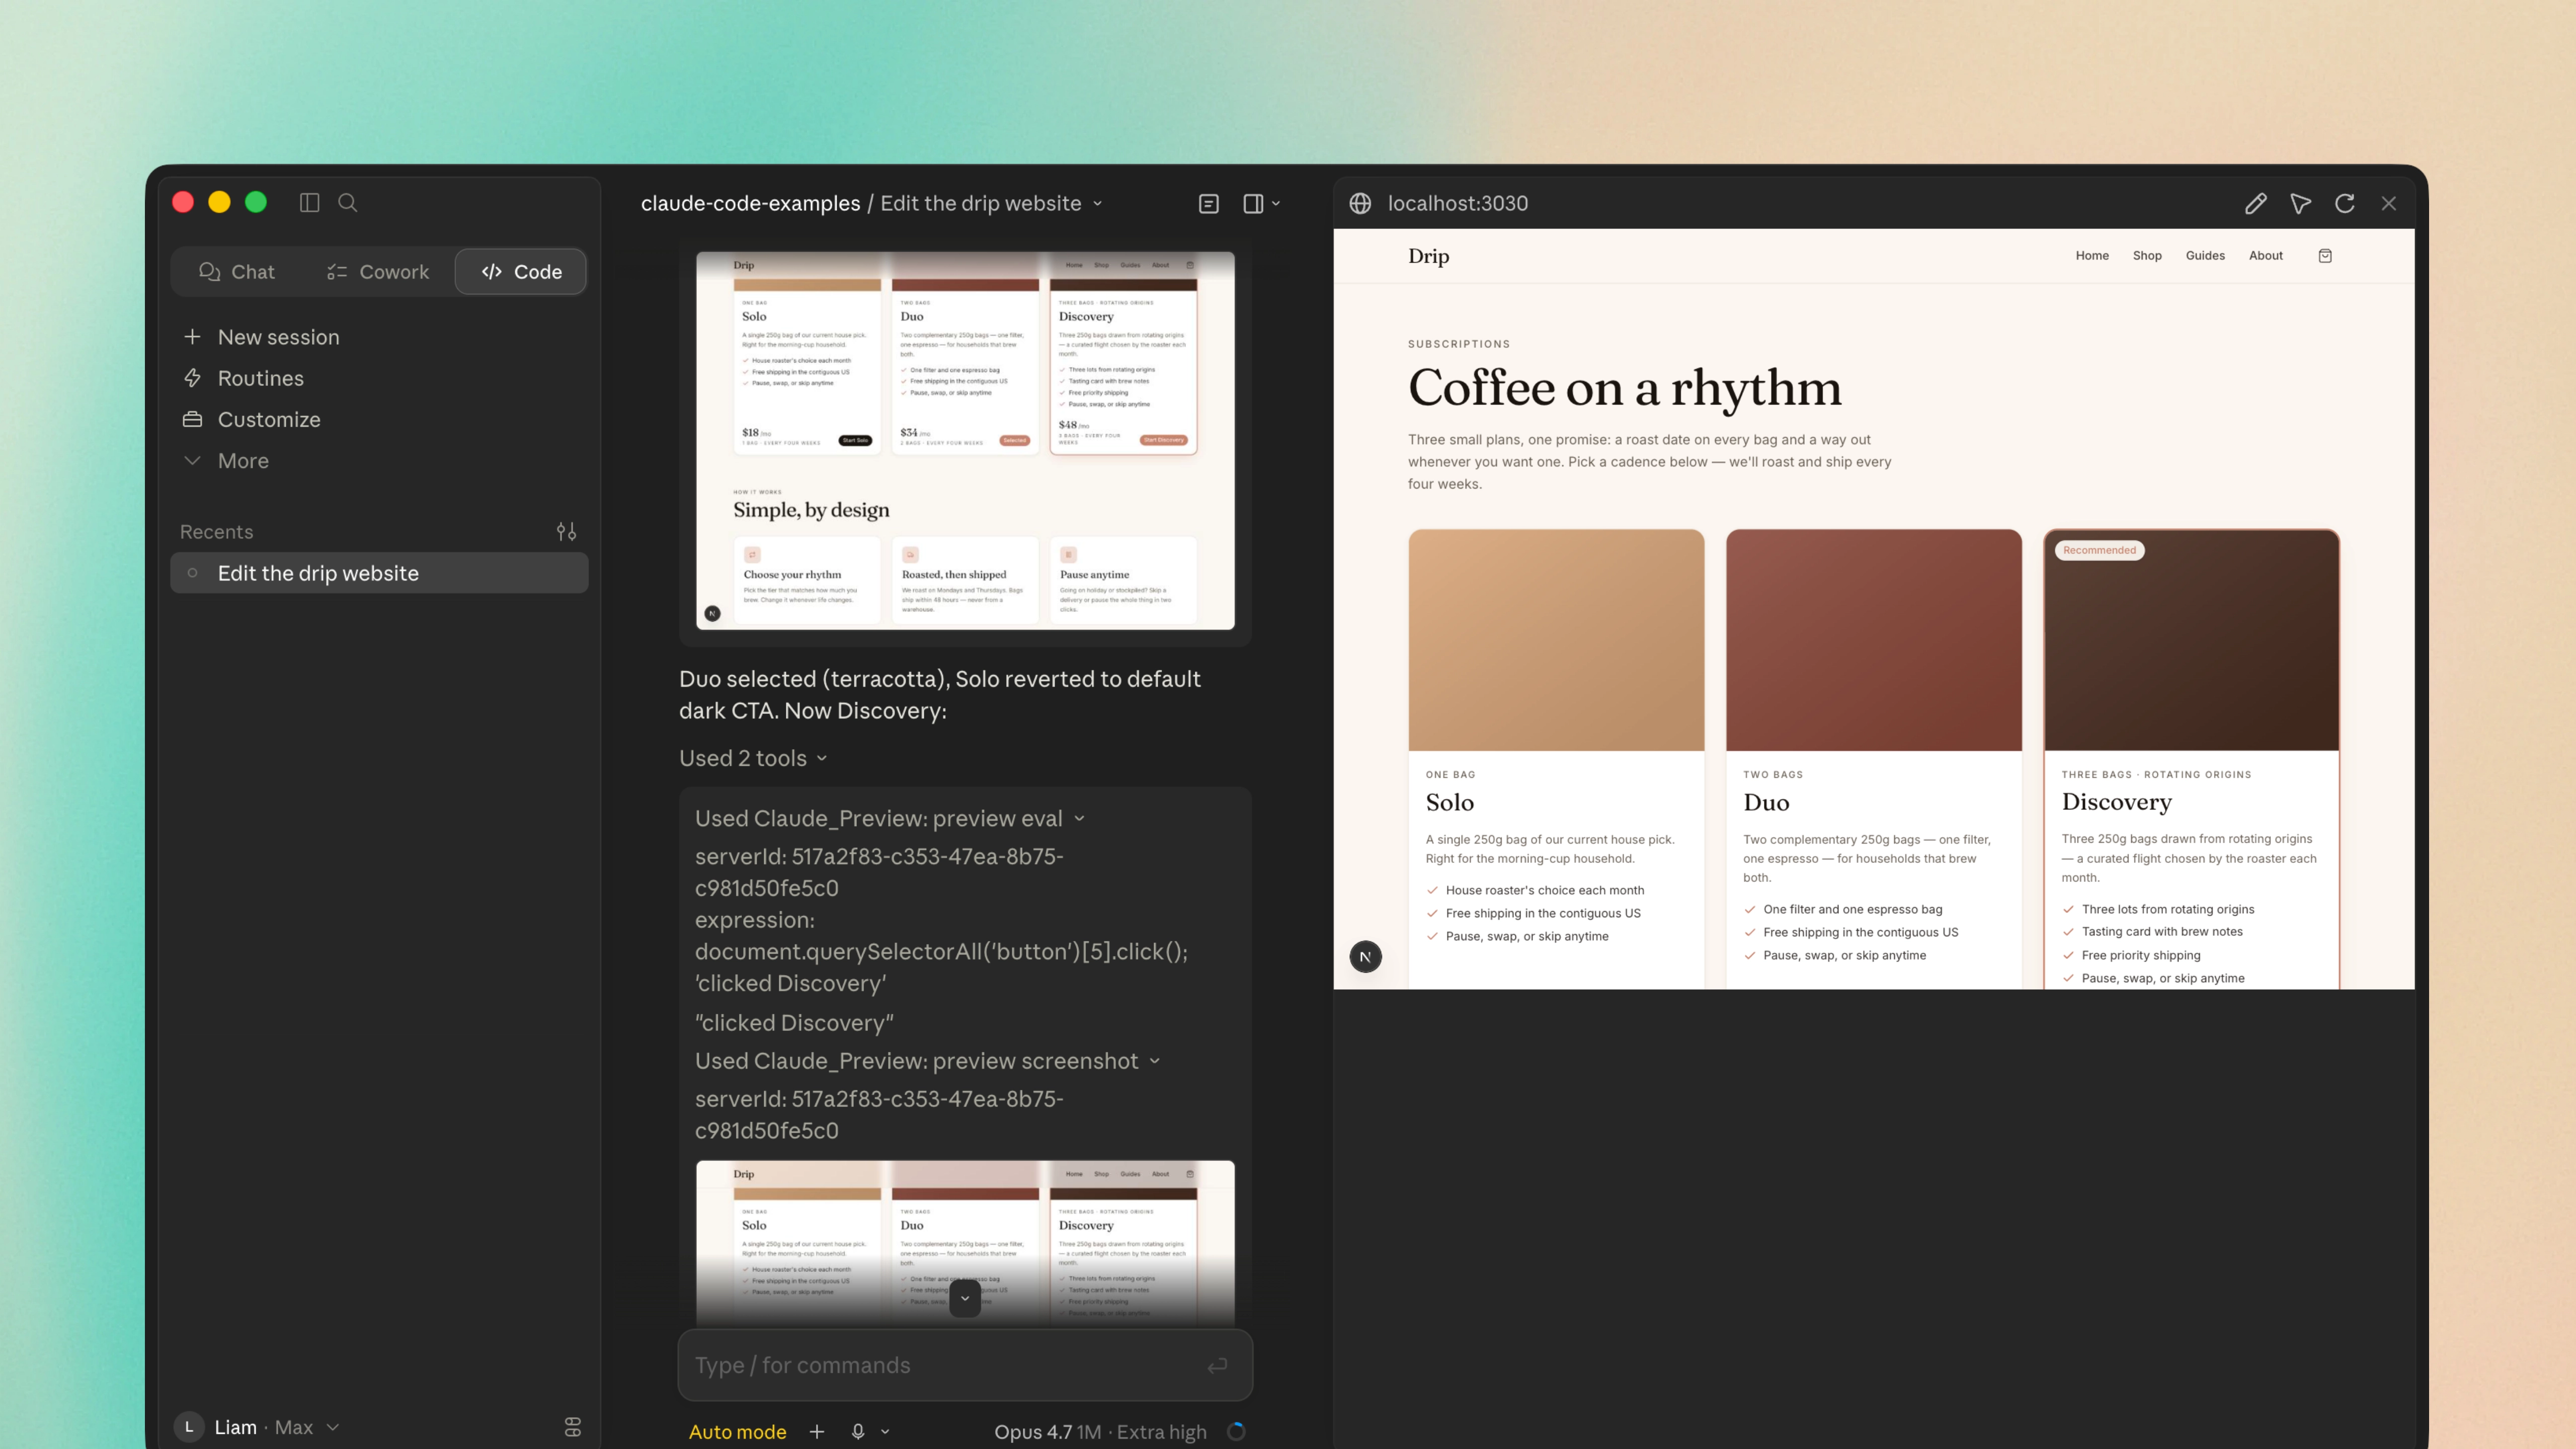2576x1449 pixels.
Task: Switch to the Cowork tab
Action: (378, 272)
